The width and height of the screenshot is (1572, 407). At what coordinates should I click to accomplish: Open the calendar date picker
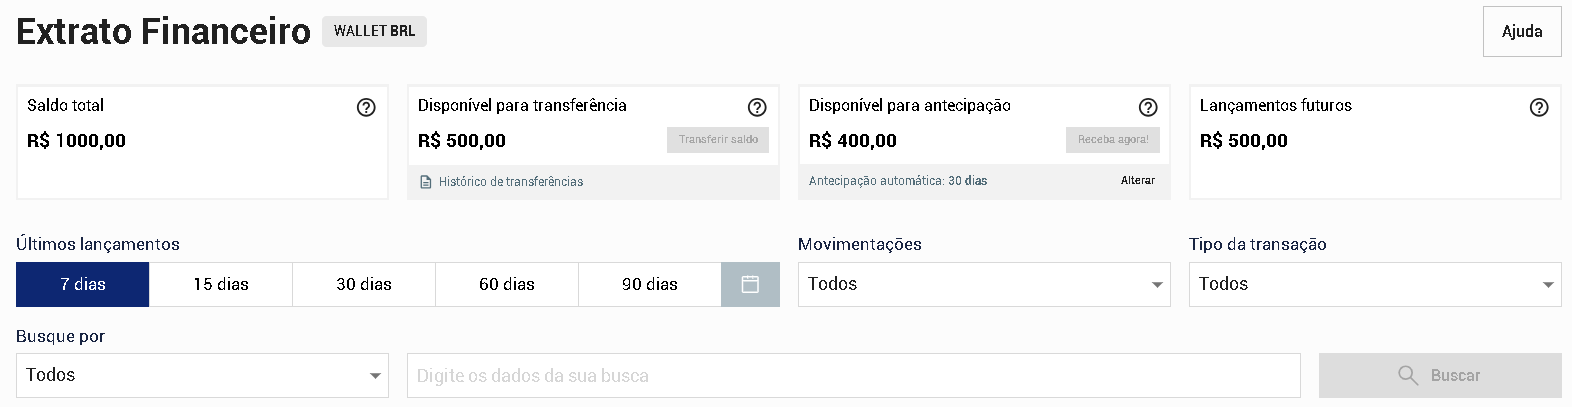[x=750, y=285]
